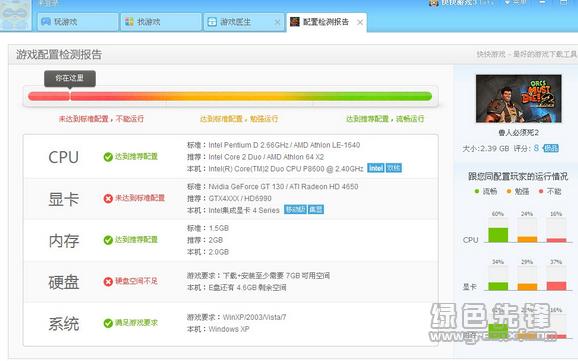Click the 未达到标准配置 status in 显卡 row
578x361 pixels.
point(140,198)
